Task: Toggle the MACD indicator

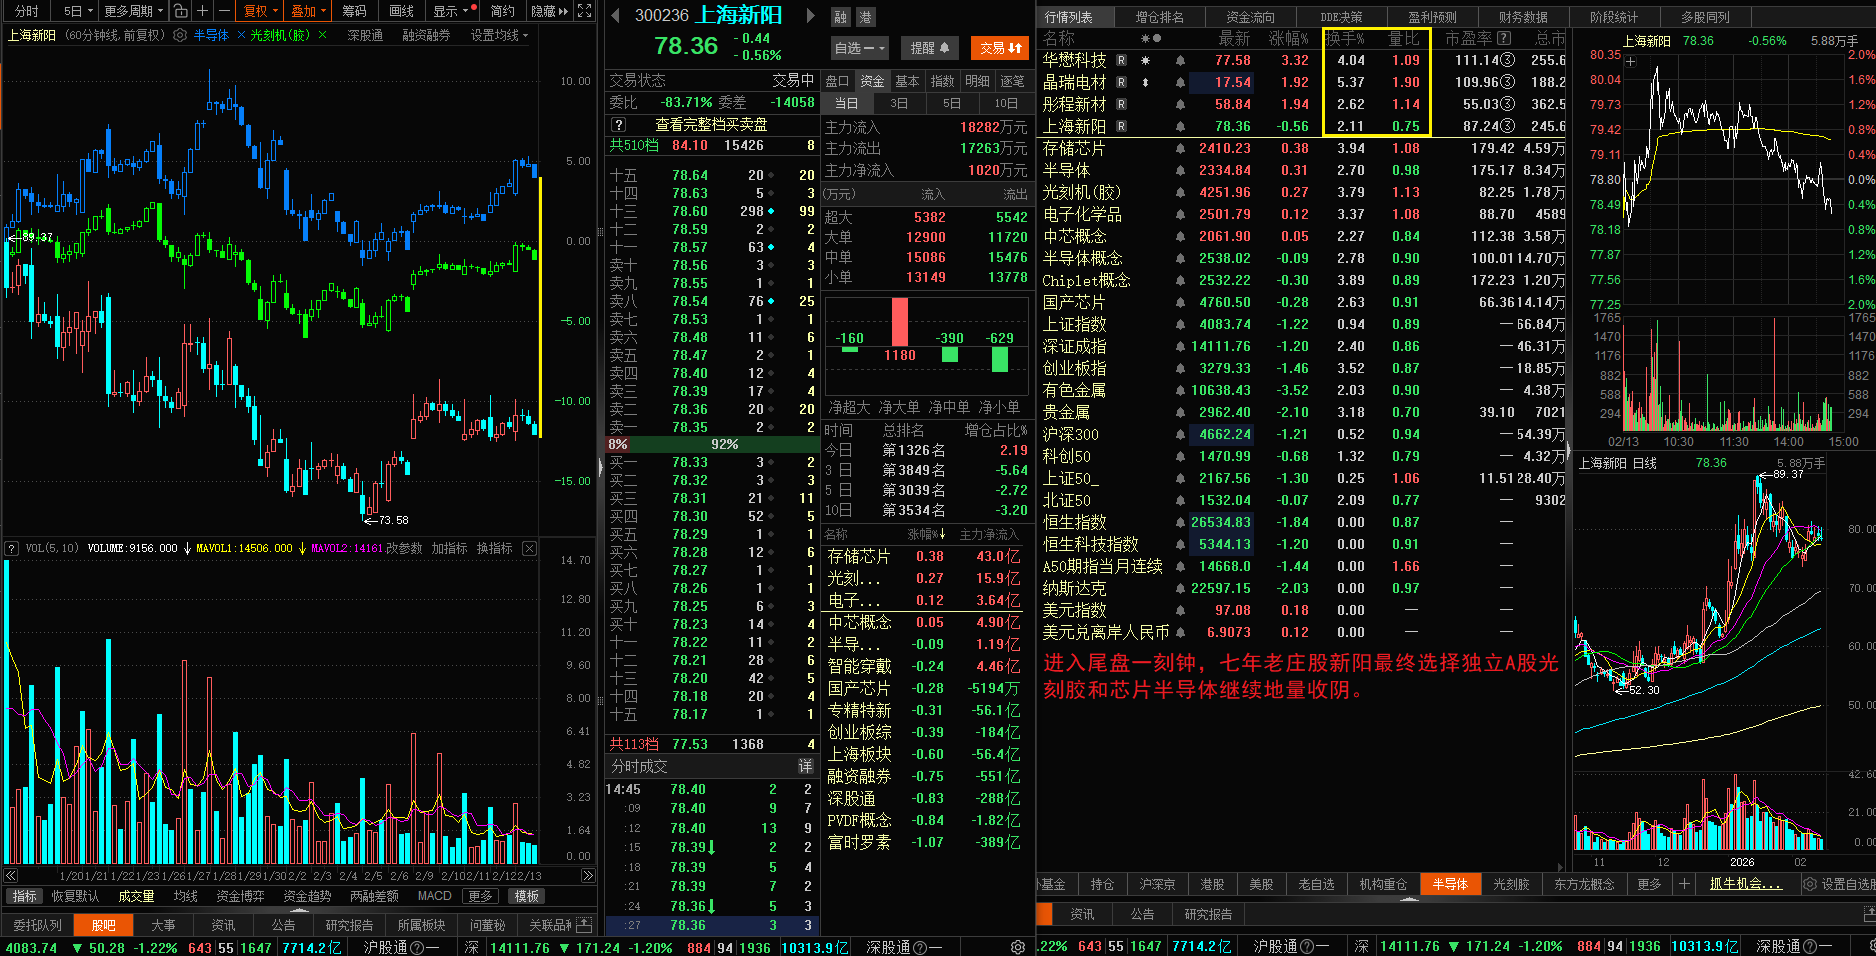Action: pos(435,896)
